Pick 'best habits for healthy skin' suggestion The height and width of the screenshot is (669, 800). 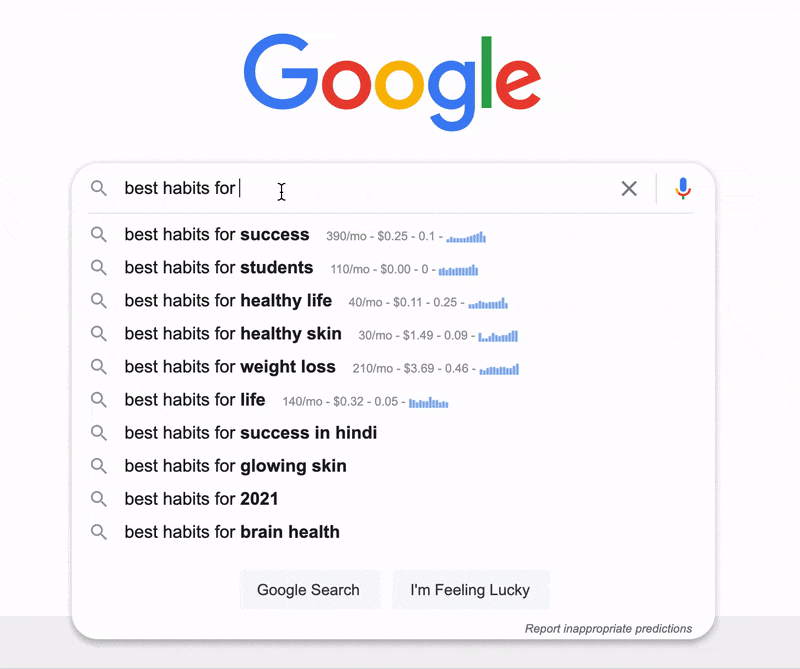coord(233,334)
